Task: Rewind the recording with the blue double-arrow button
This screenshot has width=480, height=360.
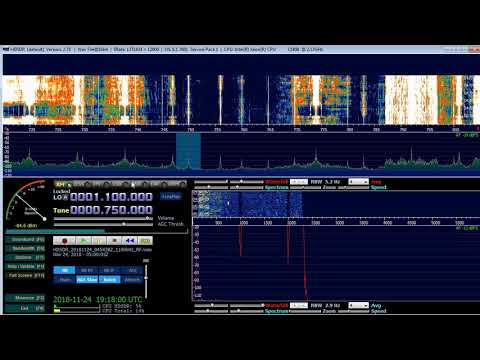Action: point(130,240)
